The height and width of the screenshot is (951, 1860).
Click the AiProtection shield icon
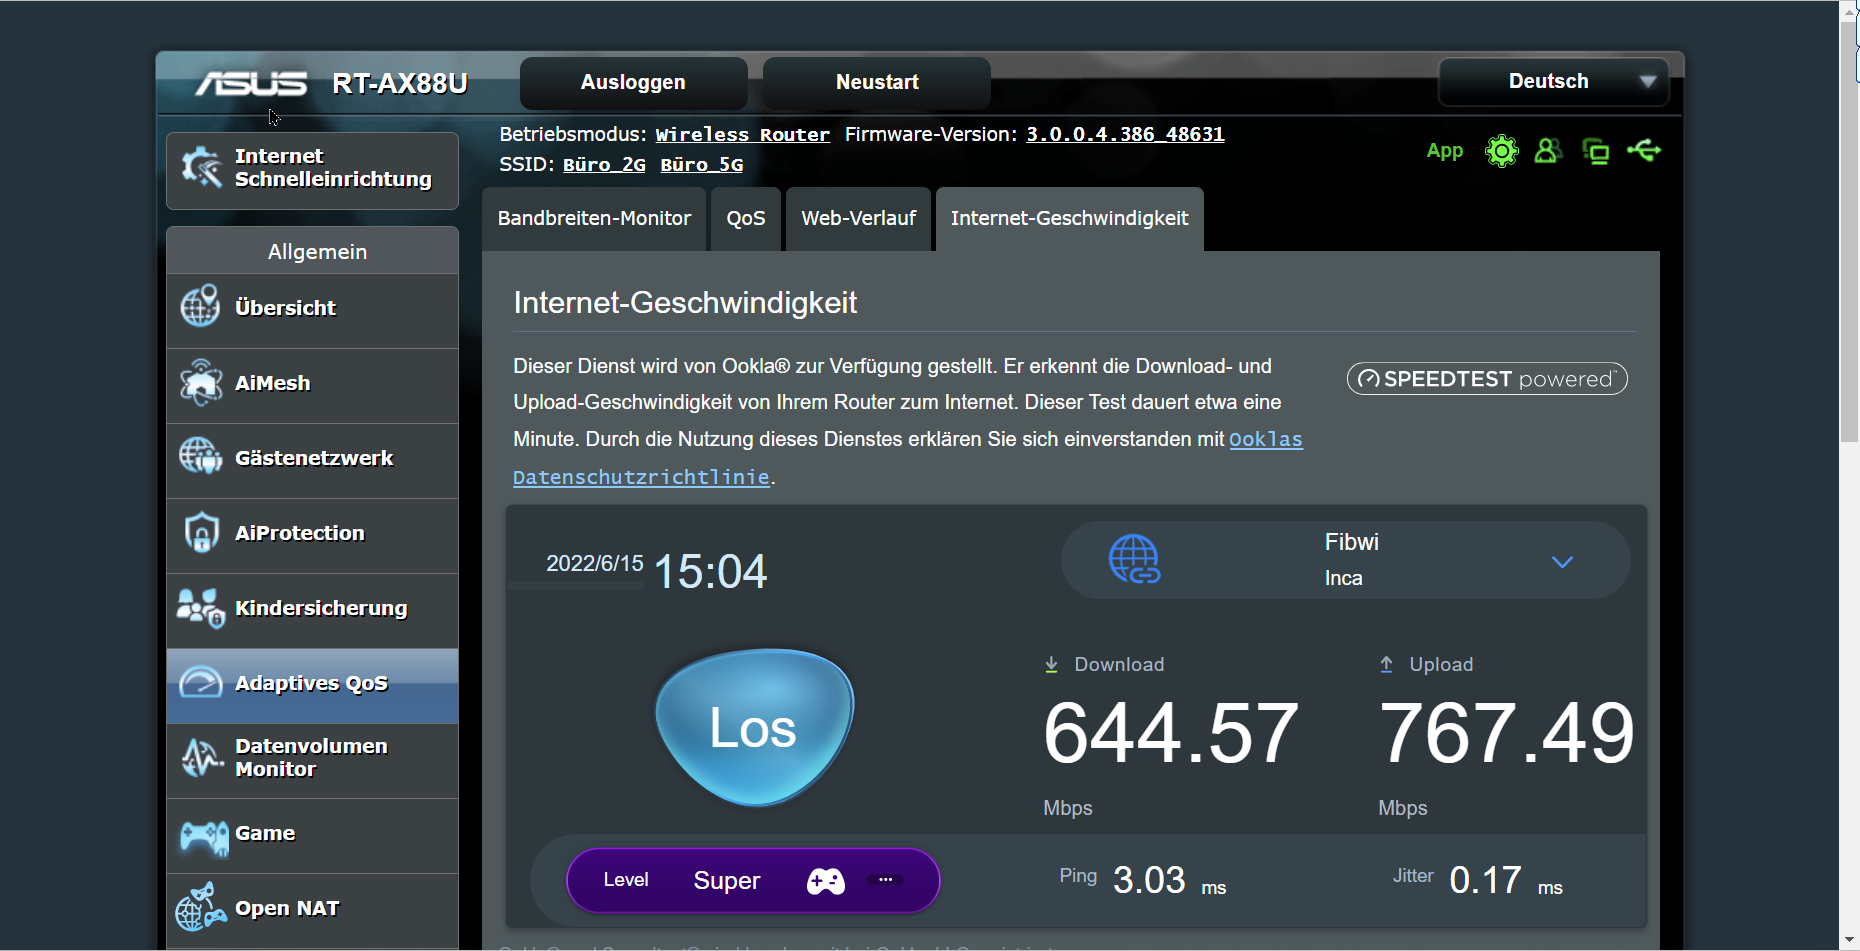[x=201, y=532]
